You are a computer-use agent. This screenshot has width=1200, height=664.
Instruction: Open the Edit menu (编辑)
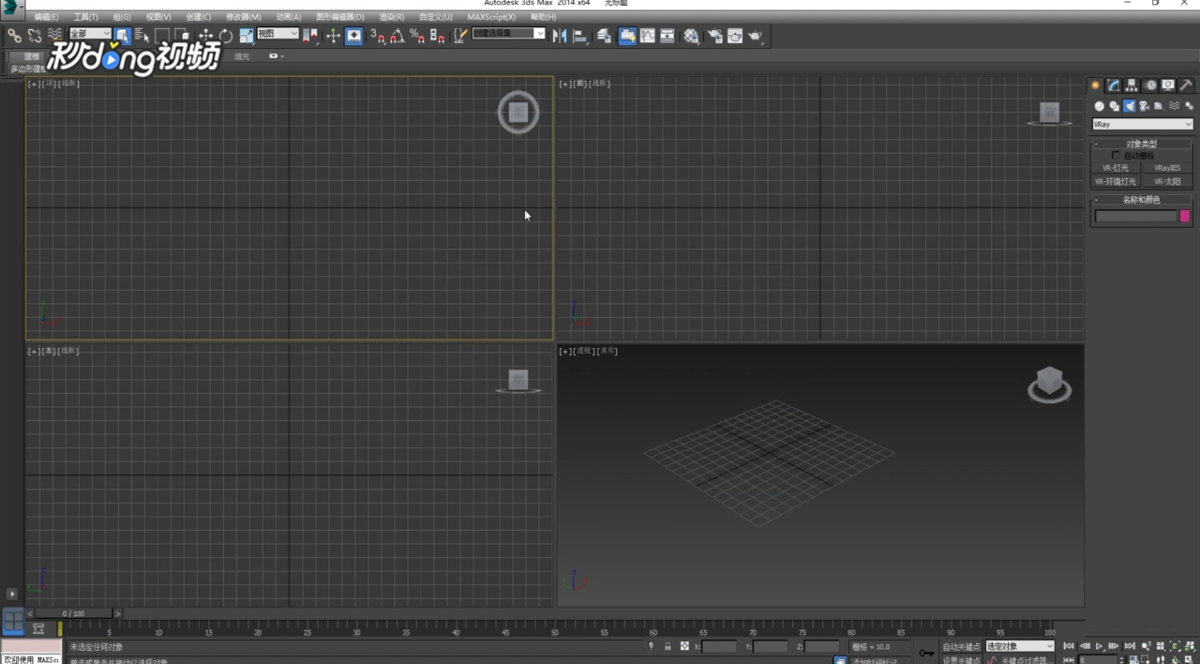[x=46, y=17]
